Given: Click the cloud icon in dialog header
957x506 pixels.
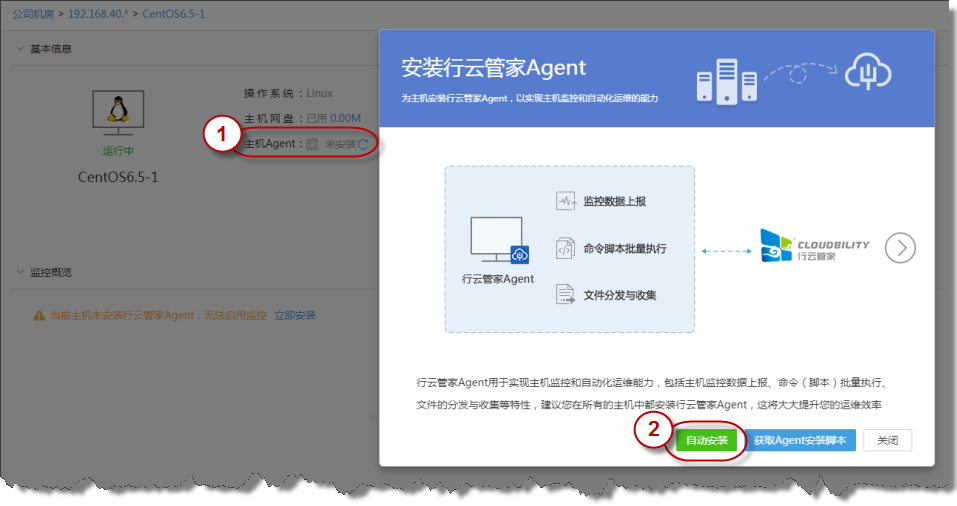Looking at the screenshot, I should 867,72.
